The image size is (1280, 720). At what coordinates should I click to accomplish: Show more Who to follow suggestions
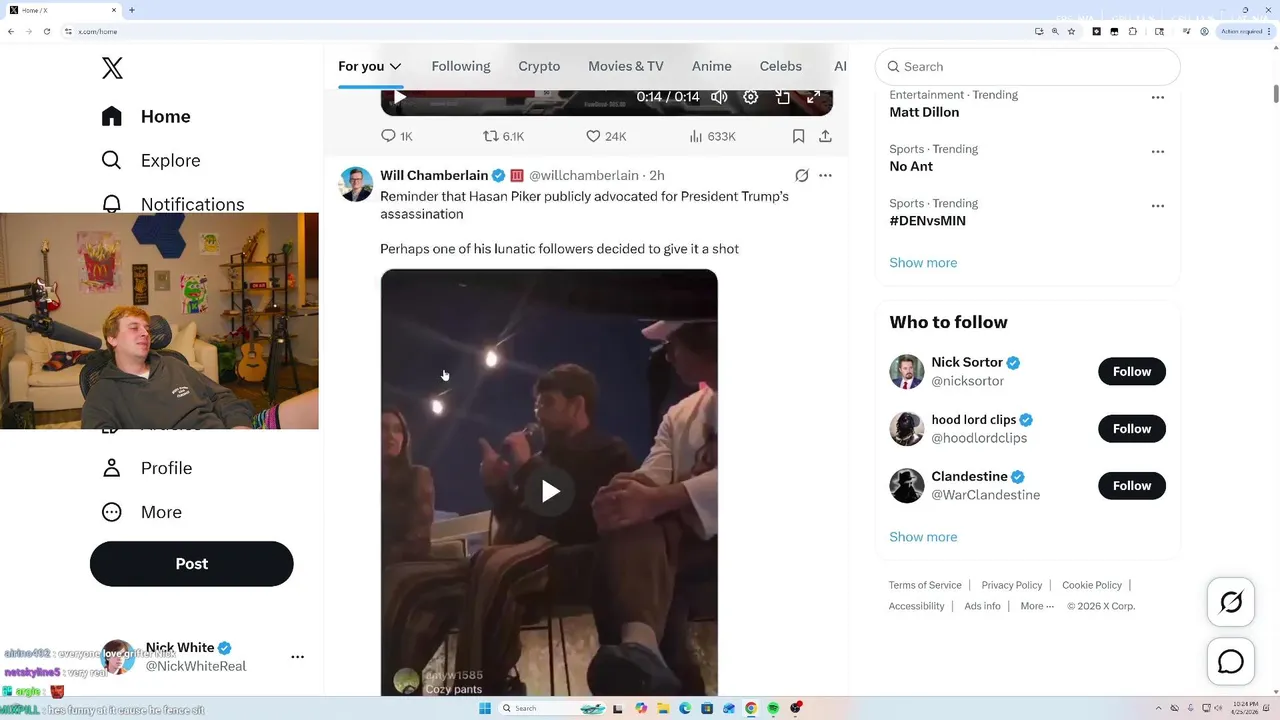pos(923,537)
